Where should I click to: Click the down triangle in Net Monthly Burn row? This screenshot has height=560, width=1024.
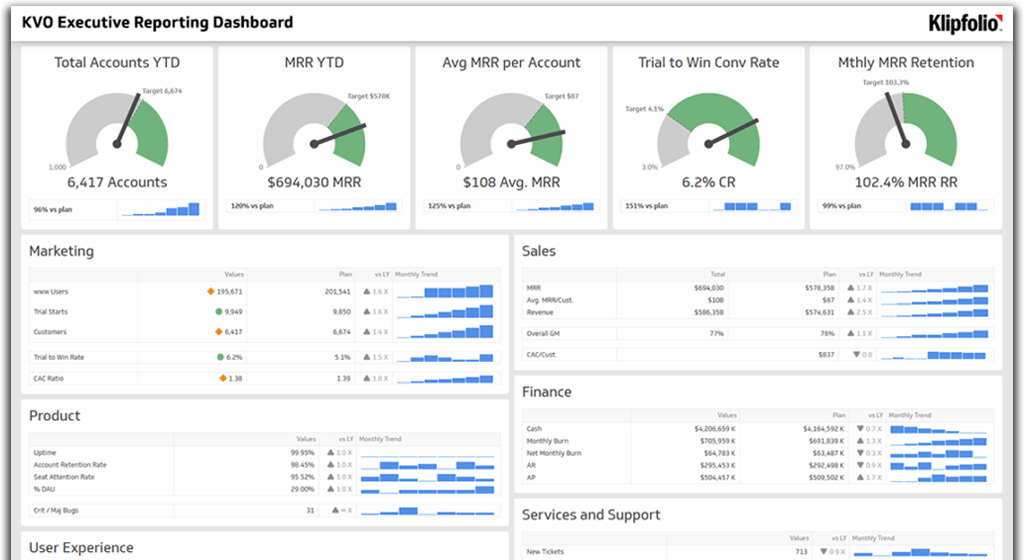[x=860, y=453]
